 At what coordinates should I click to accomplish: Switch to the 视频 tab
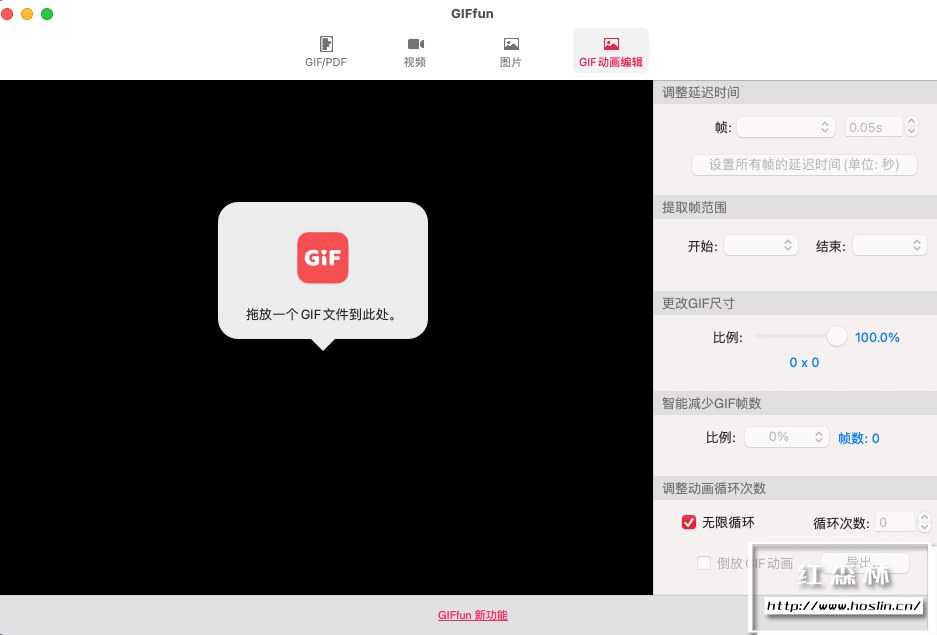(415, 51)
